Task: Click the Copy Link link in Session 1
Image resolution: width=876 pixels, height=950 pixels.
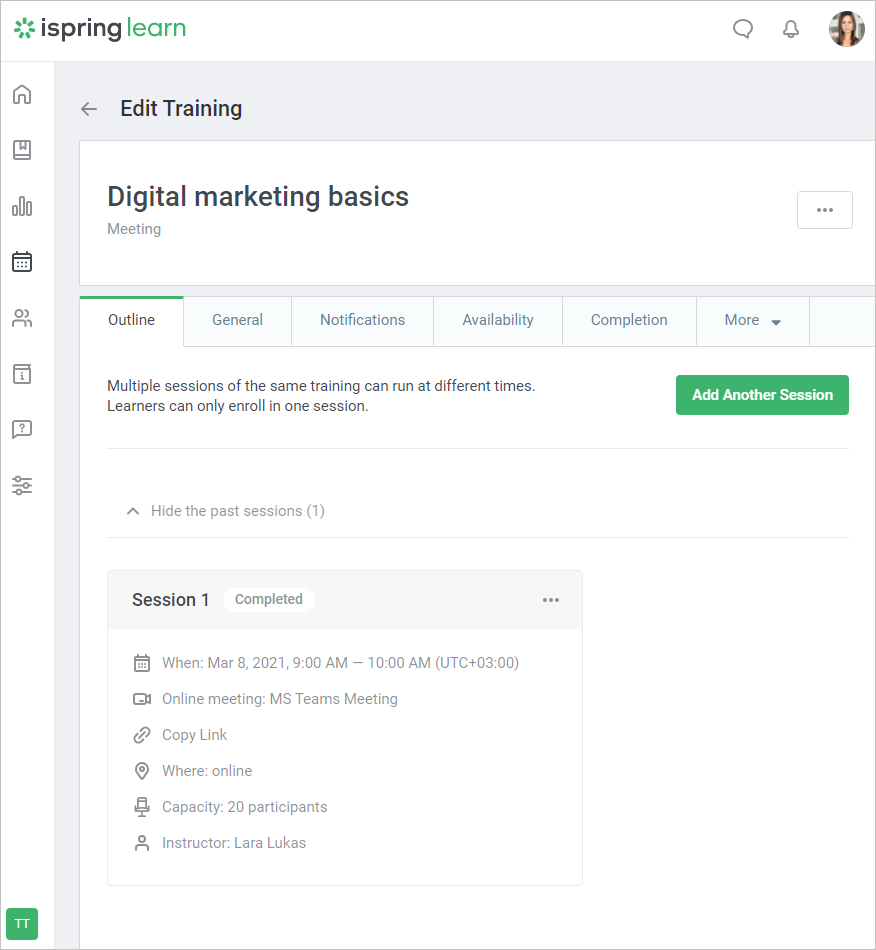Action: pyautogui.click(x=194, y=735)
